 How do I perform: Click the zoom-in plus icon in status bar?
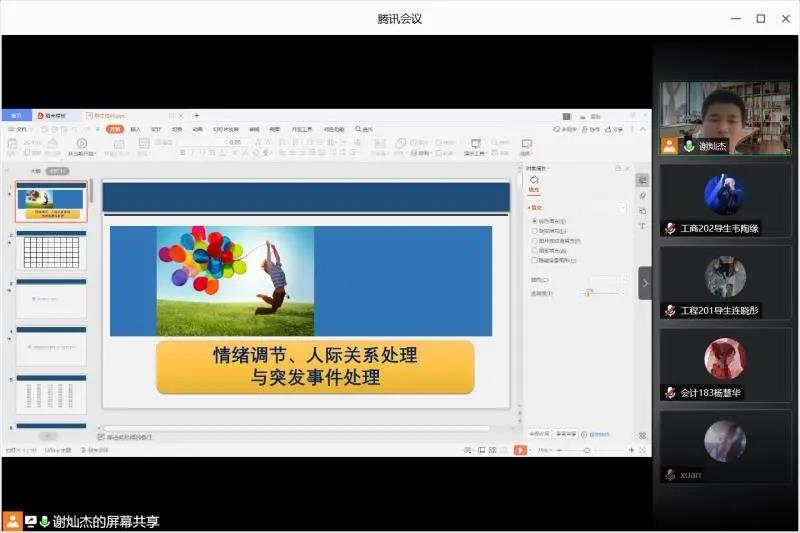pos(632,450)
